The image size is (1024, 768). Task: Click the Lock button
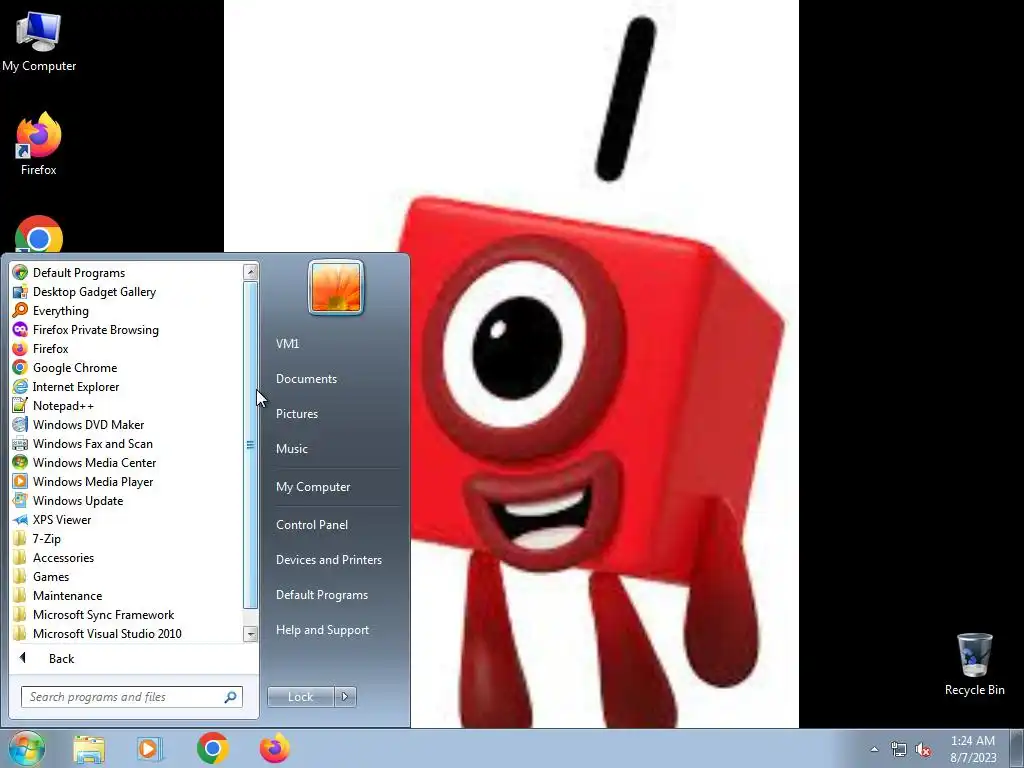[x=300, y=697]
